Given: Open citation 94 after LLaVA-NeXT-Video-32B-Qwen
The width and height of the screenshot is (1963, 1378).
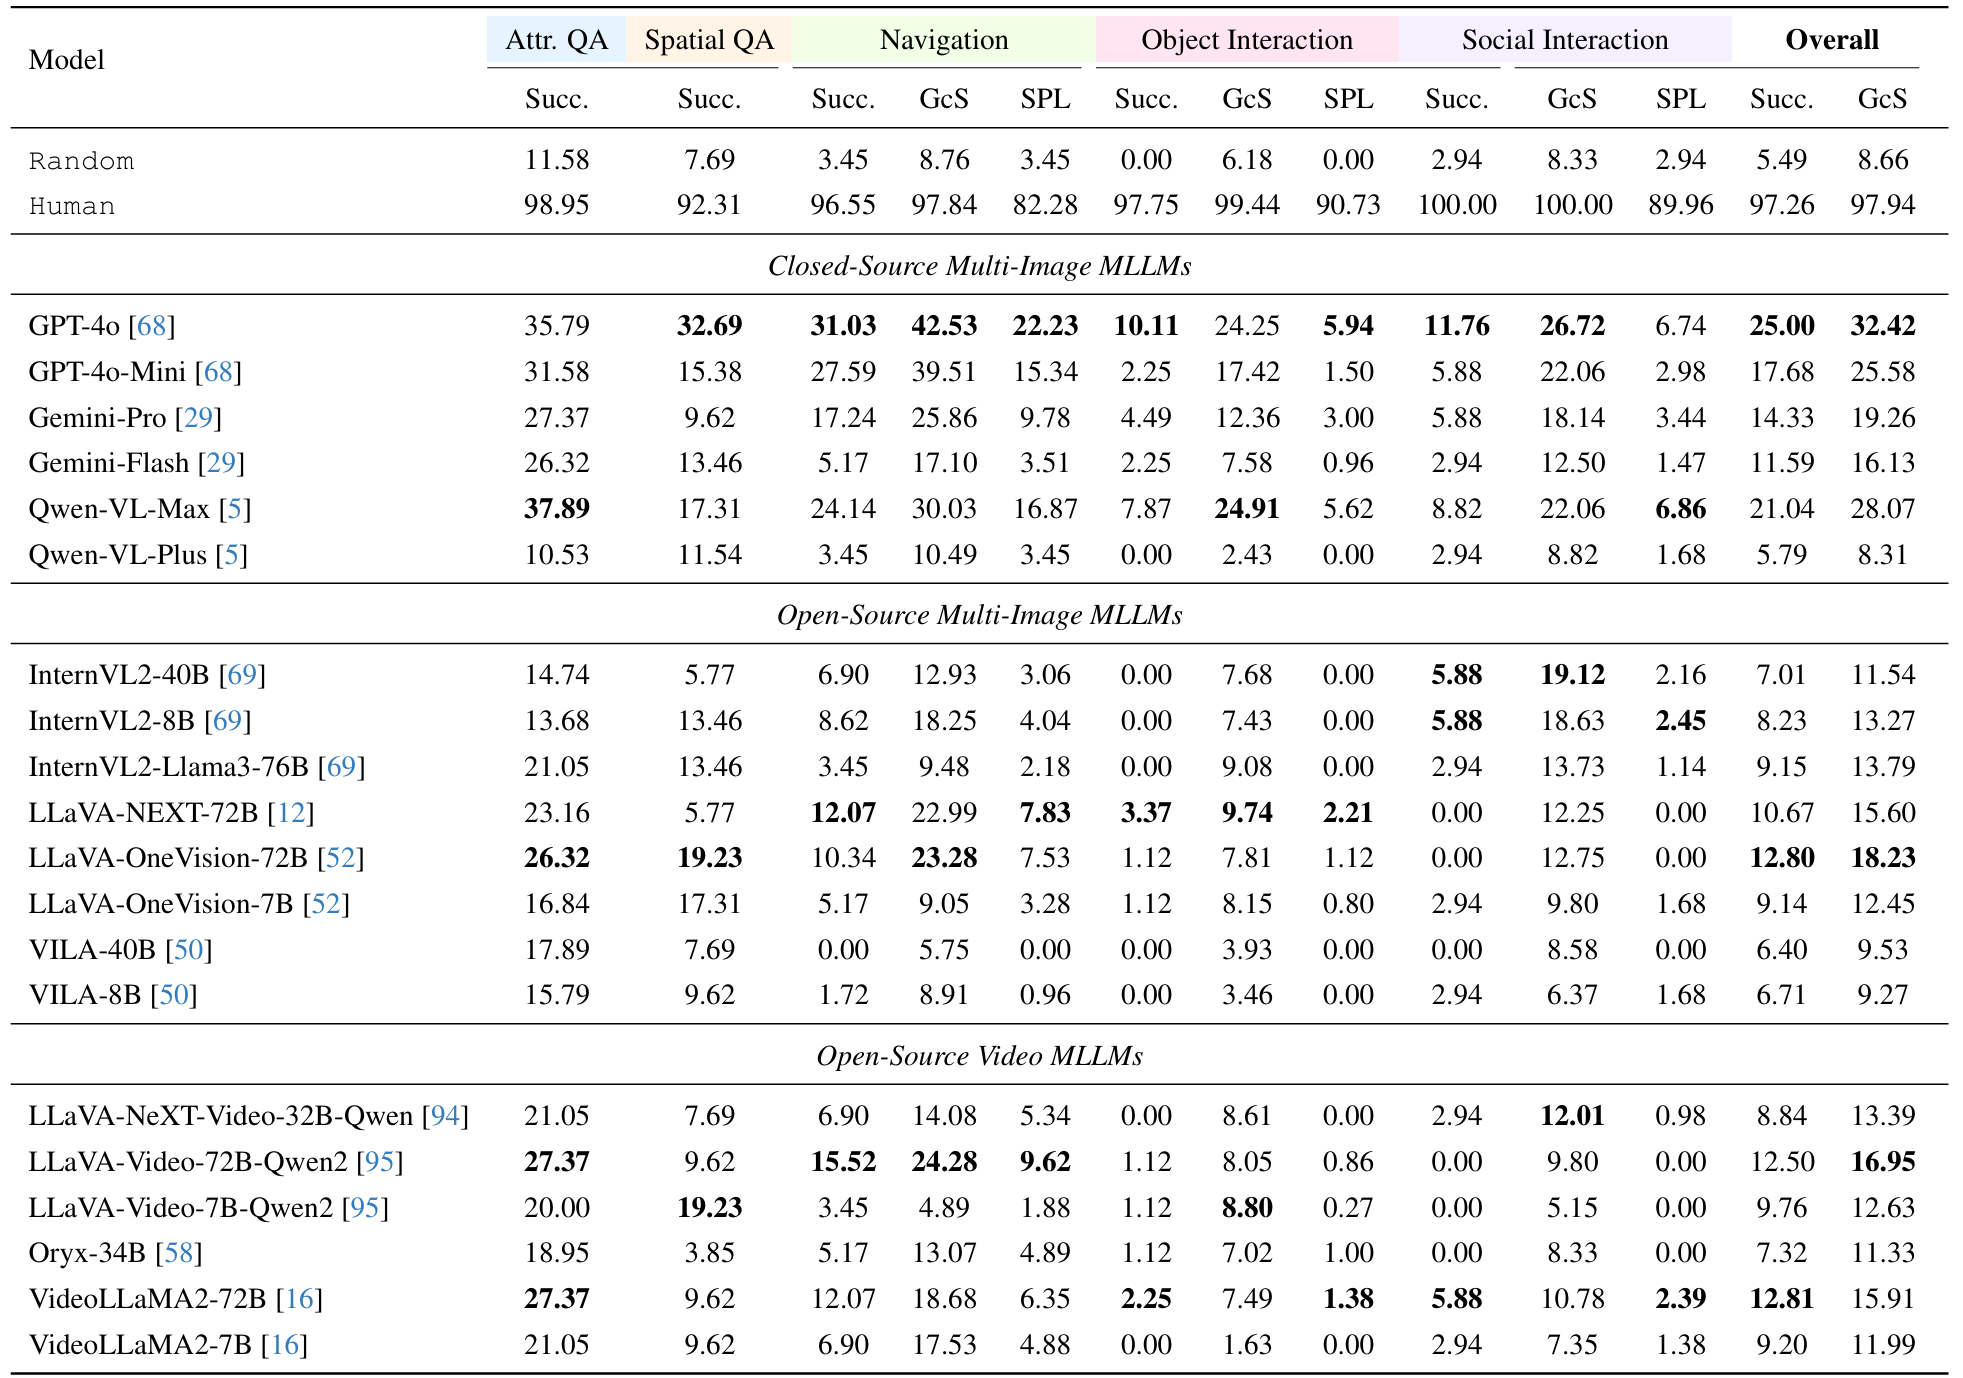Looking at the screenshot, I should tap(445, 1116).
